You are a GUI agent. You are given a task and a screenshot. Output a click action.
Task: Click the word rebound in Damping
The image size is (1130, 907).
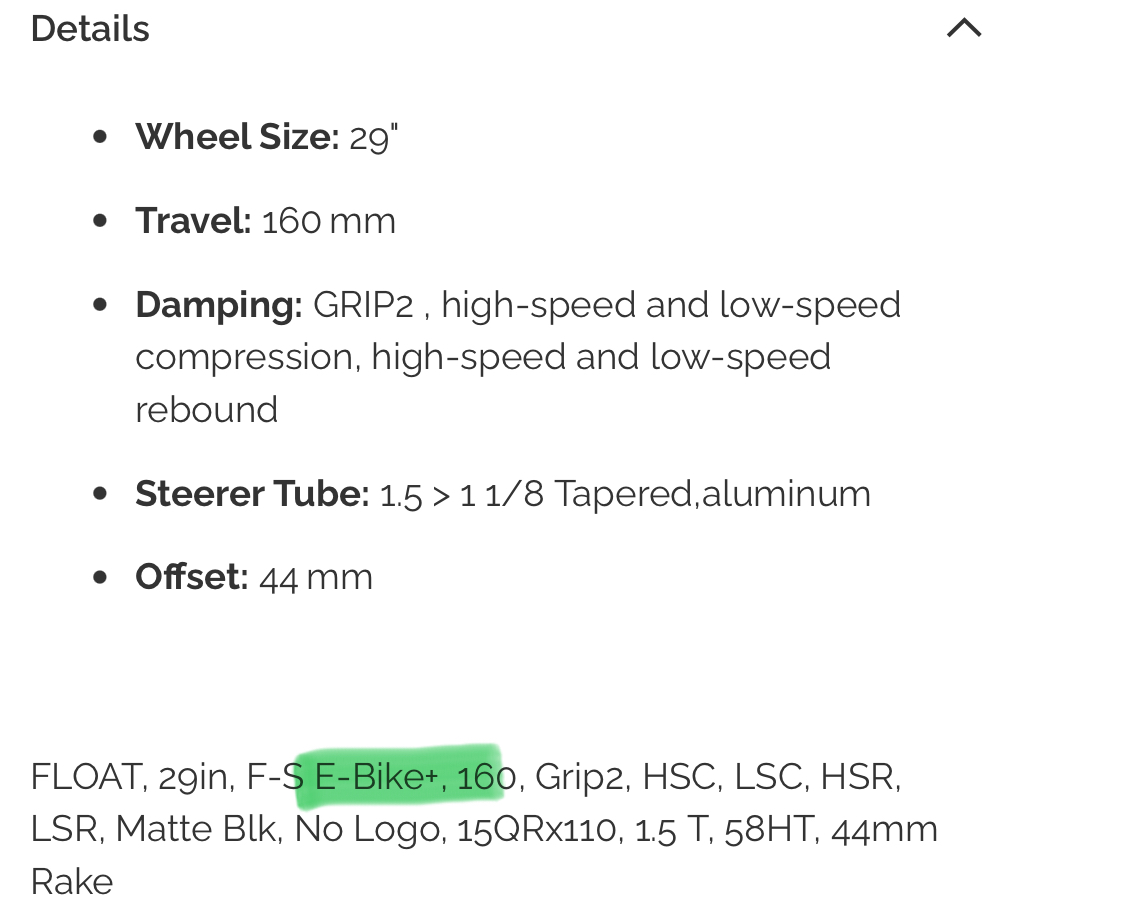pos(206,409)
